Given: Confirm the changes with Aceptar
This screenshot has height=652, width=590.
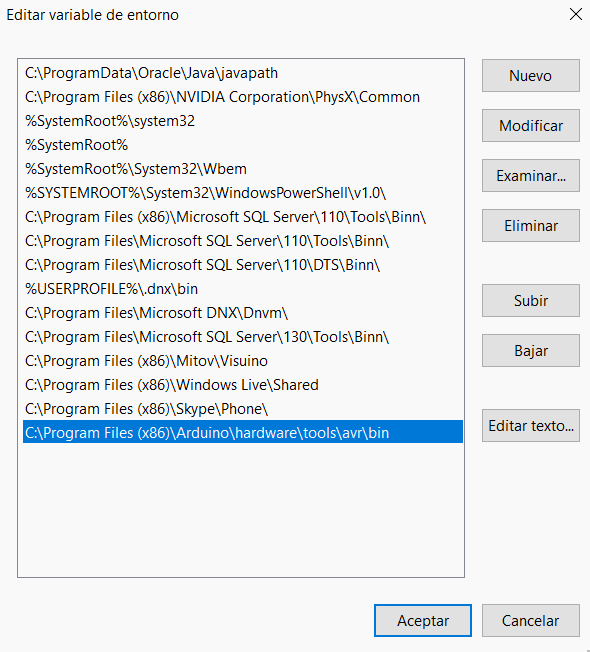Looking at the screenshot, I should coord(423,620).
